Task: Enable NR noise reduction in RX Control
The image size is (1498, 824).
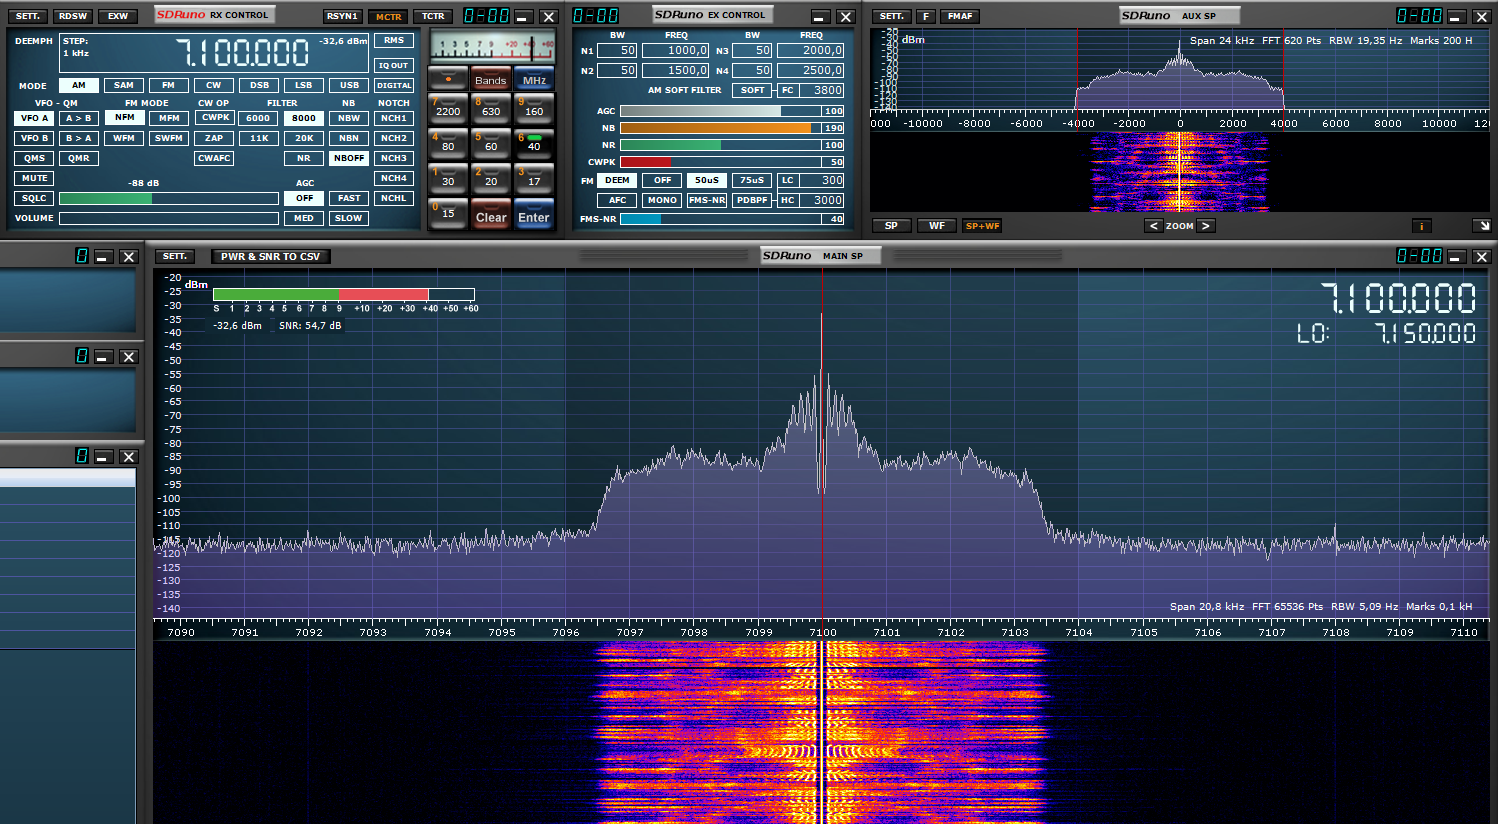Action: point(304,158)
